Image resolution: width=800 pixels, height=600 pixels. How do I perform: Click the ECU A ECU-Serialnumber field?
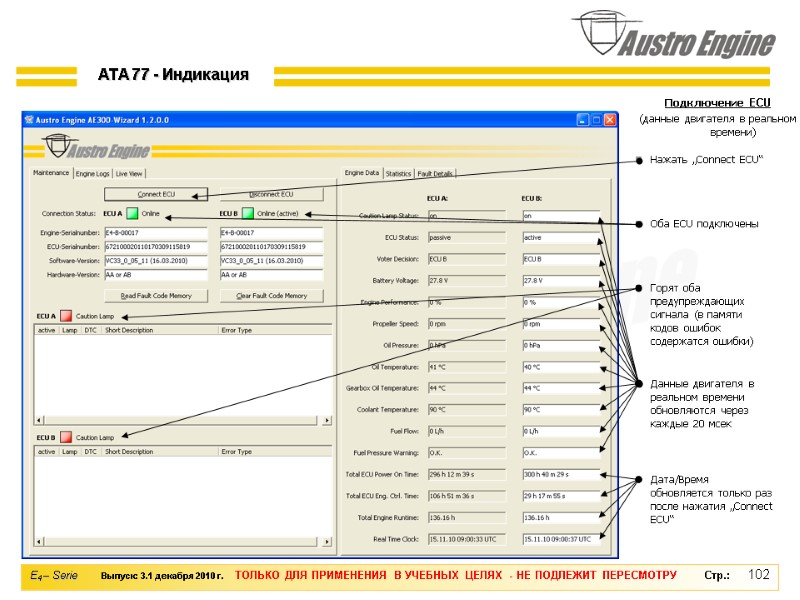(x=156, y=246)
